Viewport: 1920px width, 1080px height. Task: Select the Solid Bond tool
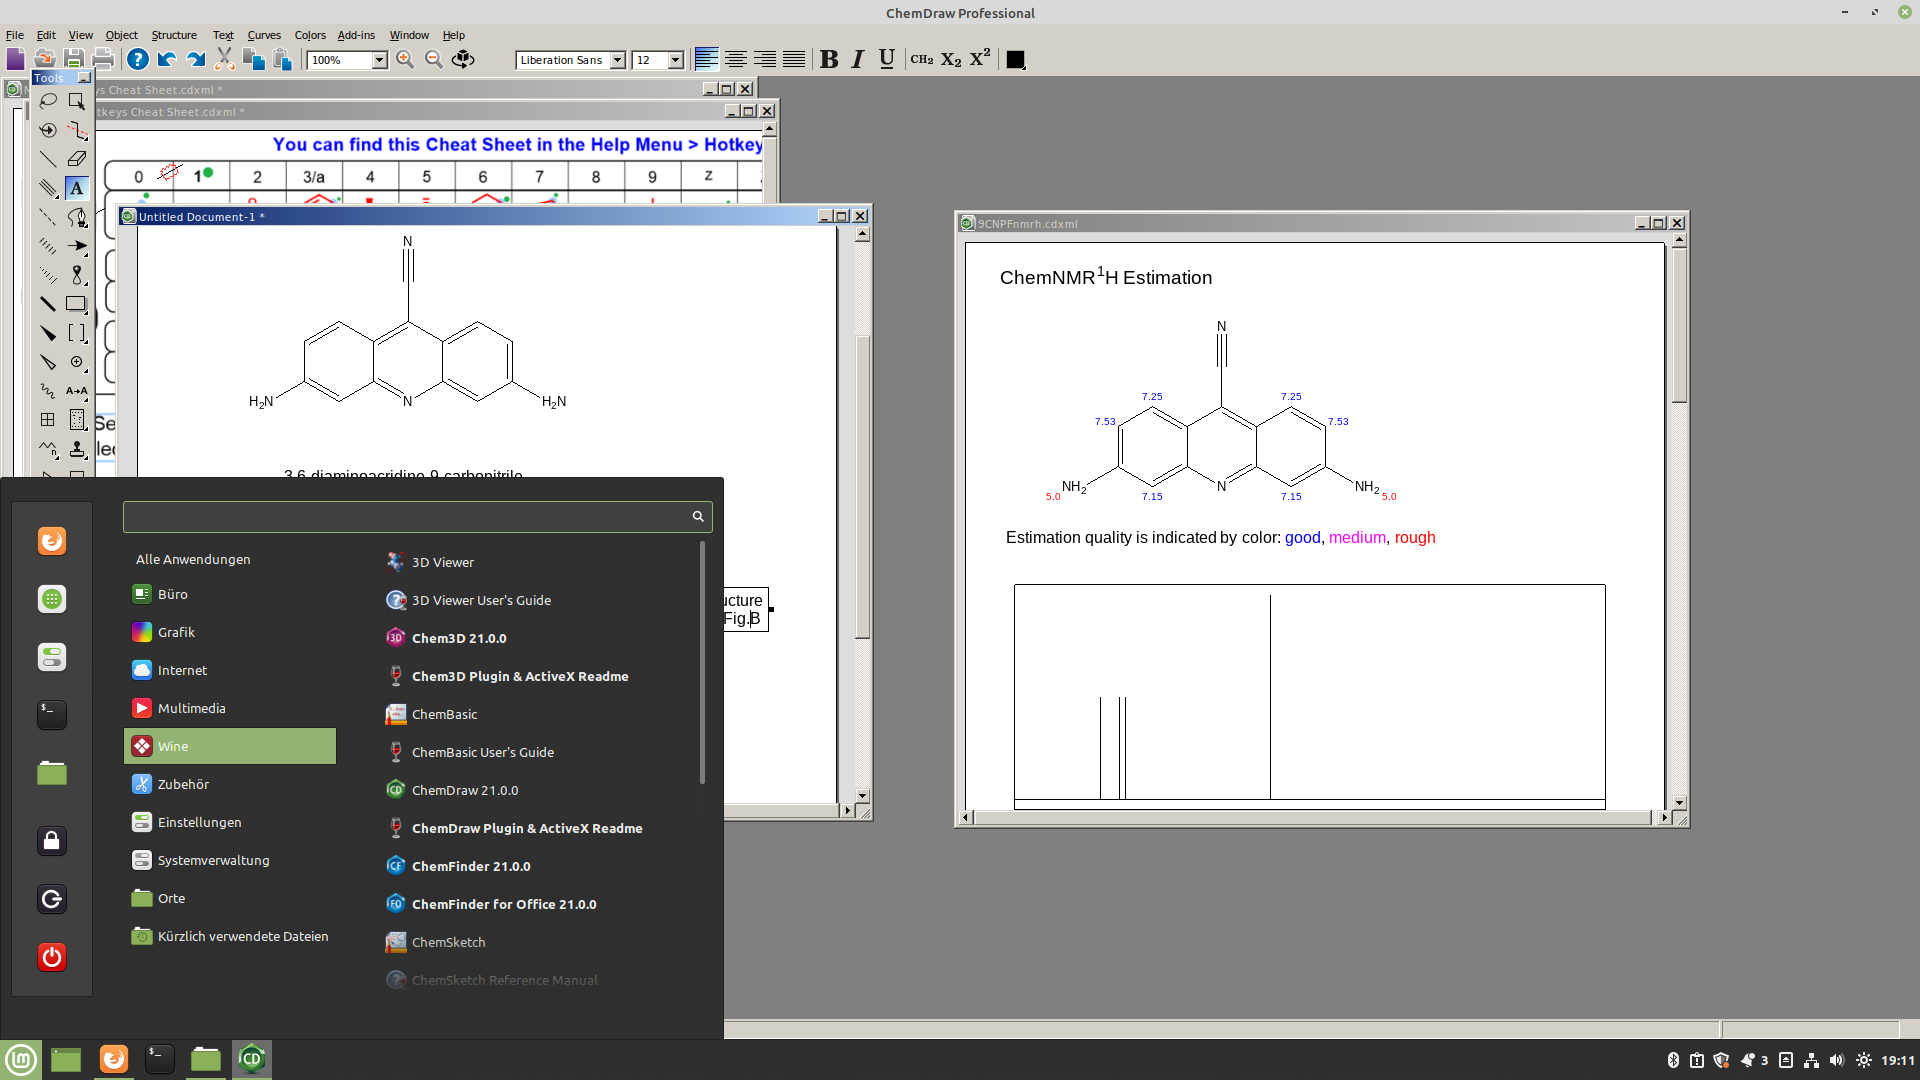point(48,159)
